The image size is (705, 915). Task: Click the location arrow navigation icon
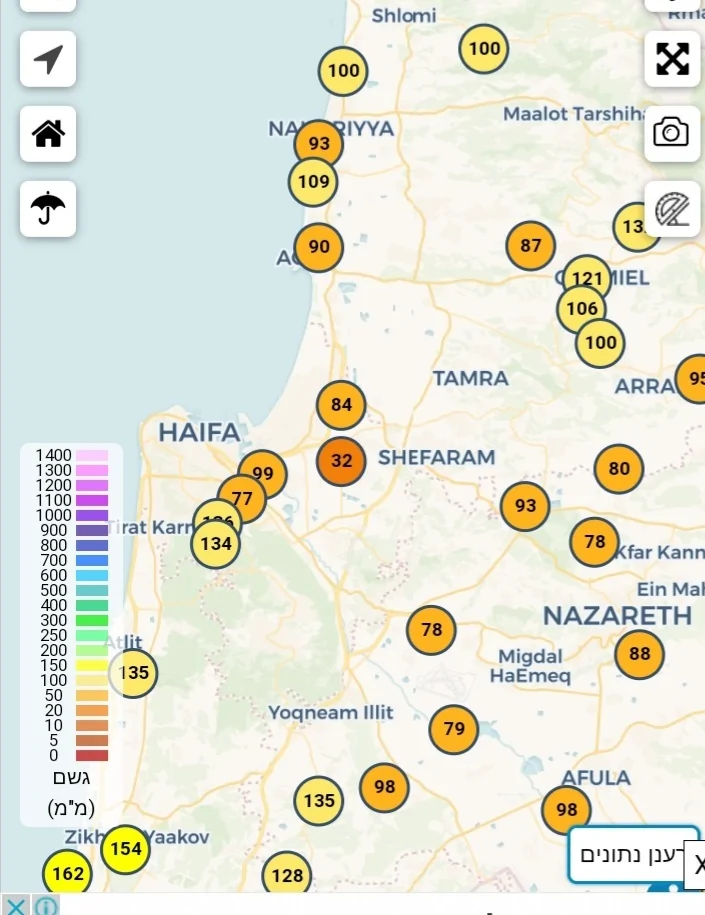coord(48,59)
